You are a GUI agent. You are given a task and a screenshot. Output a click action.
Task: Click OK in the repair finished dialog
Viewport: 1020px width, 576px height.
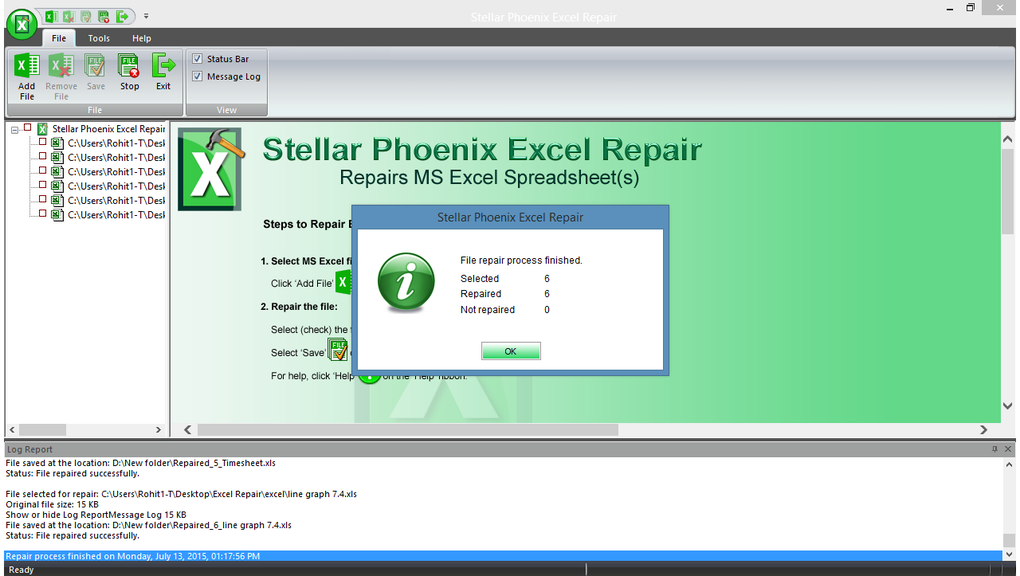tap(511, 351)
